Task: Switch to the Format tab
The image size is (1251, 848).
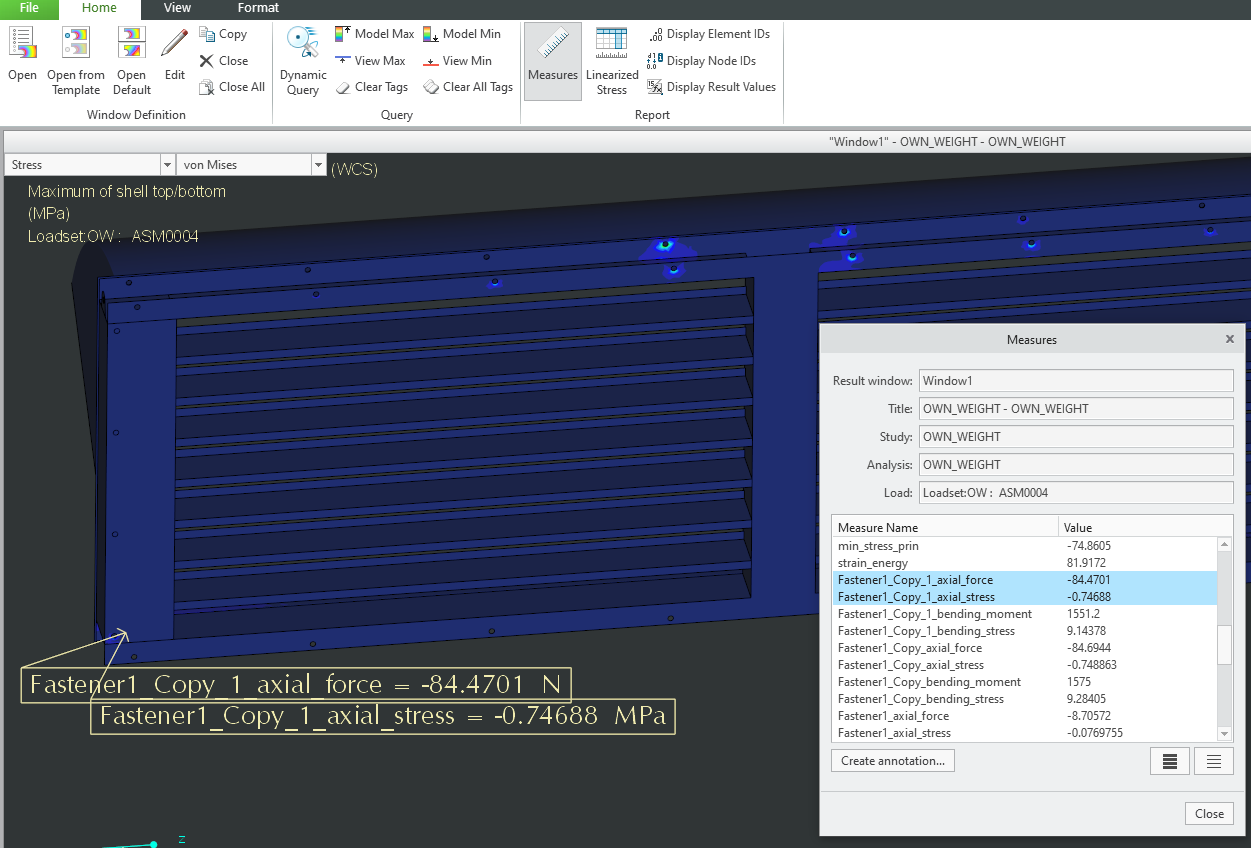Action: 258,8
